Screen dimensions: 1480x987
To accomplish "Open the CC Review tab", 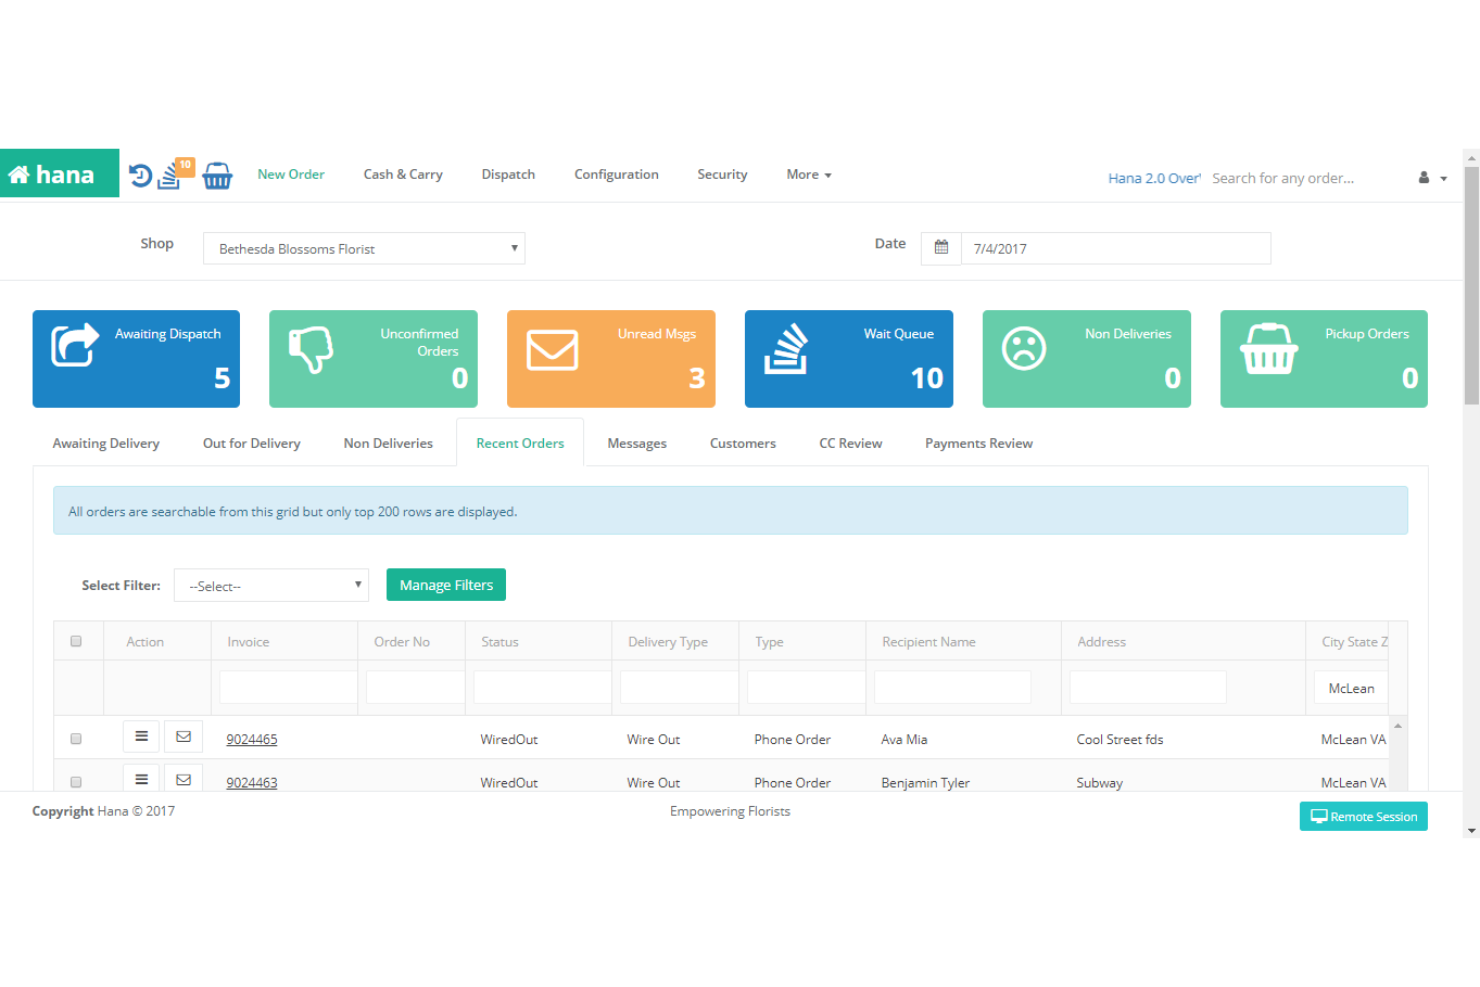I will (851, 443).
